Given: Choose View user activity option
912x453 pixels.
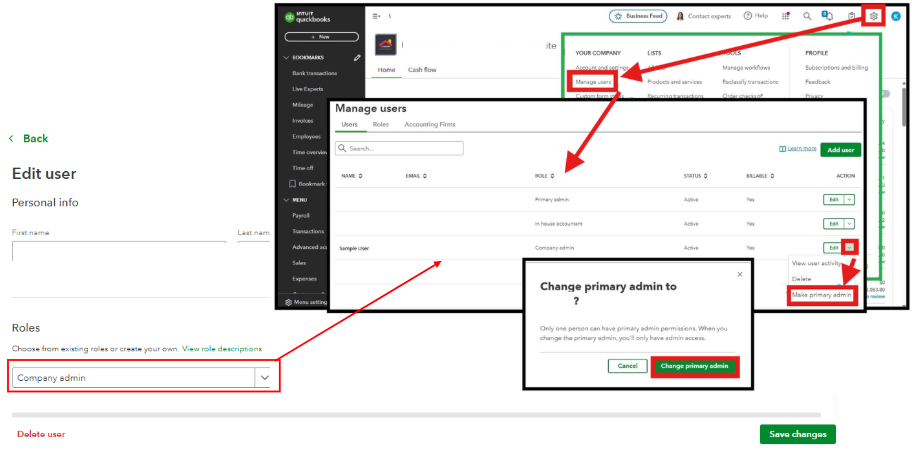Looking at the screenshot, I should [x=816, y=263].
